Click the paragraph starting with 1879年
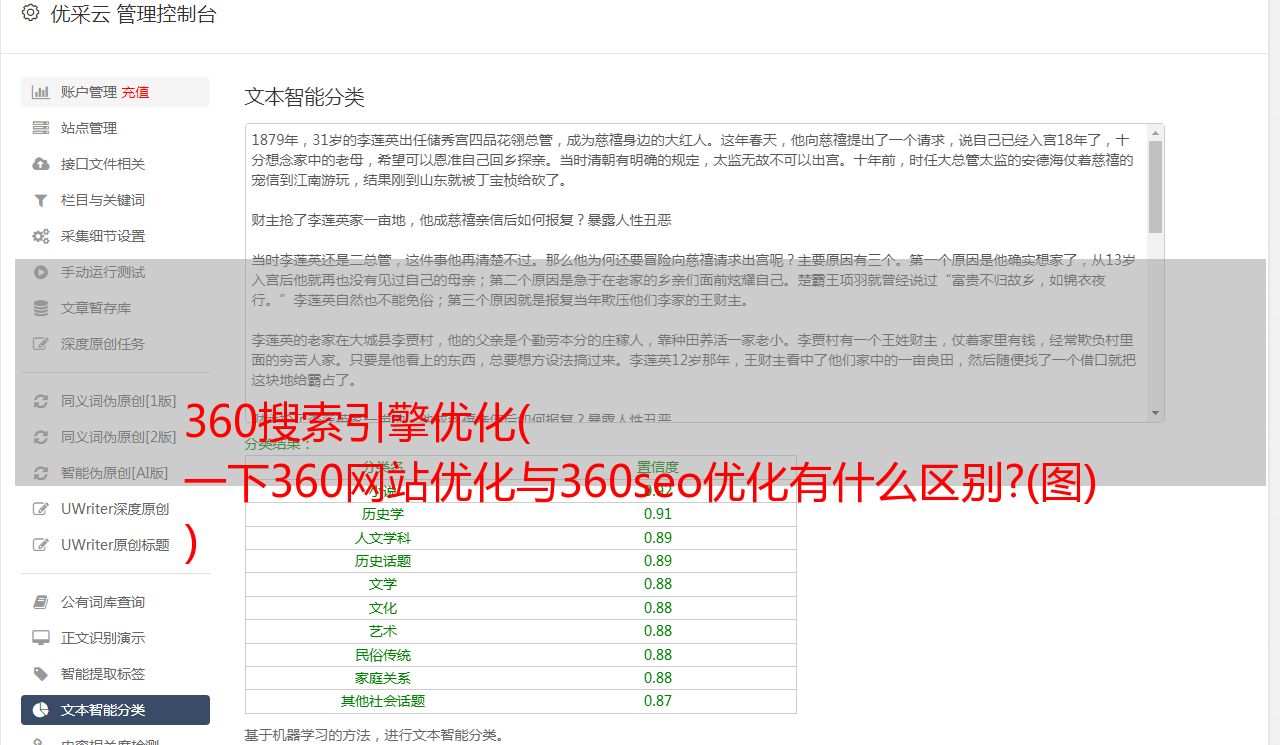 pyautogui.click(x=693, y=160)
